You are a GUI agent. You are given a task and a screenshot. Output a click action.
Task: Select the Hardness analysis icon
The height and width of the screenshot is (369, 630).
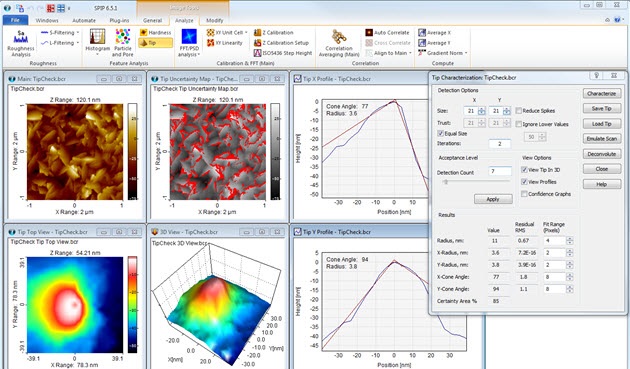point(144,33)
